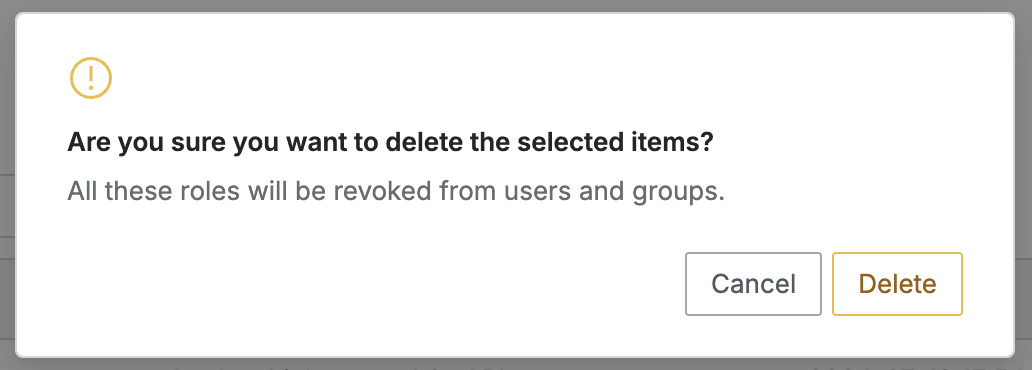The height and width of the screenshot is (370, 1032).
Task: Click the Cancel button
Action: pos(753,284)
